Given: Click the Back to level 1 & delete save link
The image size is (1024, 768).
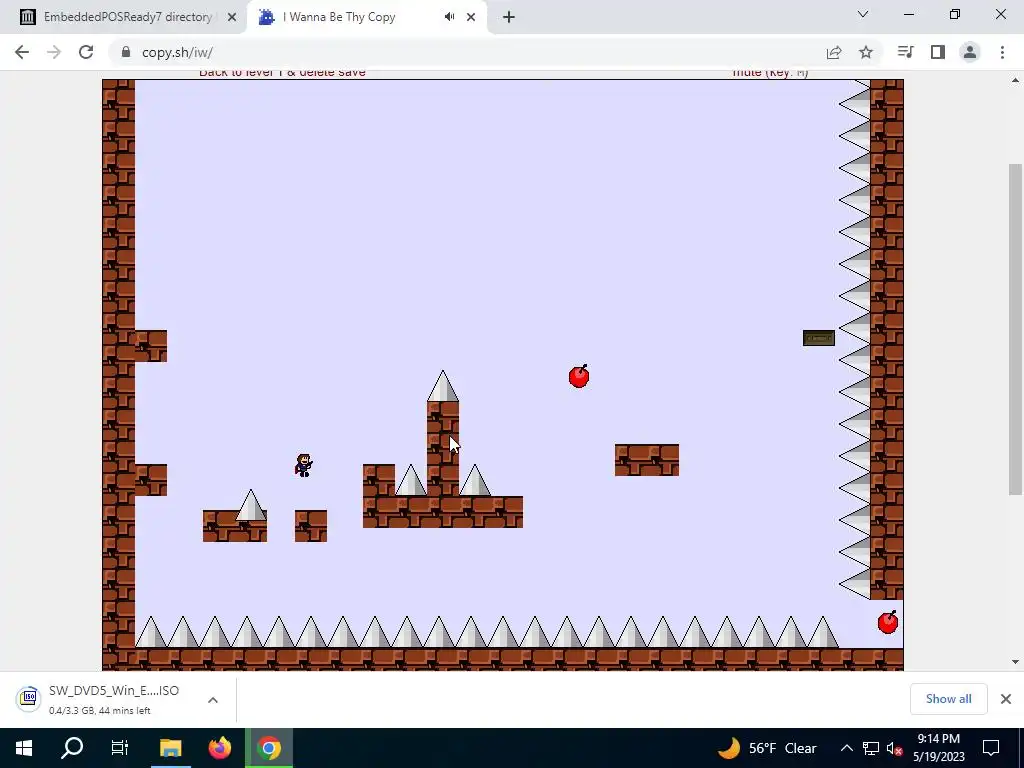Looking at the screenshot, I should [x=282, y=72].
